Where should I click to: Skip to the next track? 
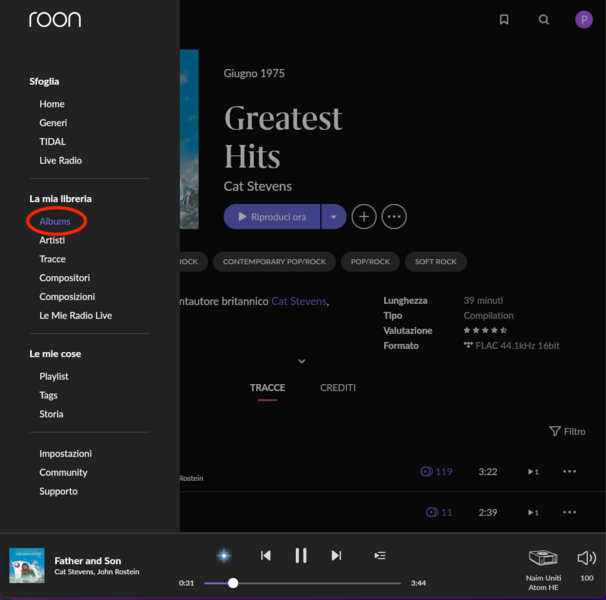pyautogui.click(x=336, y=555)
